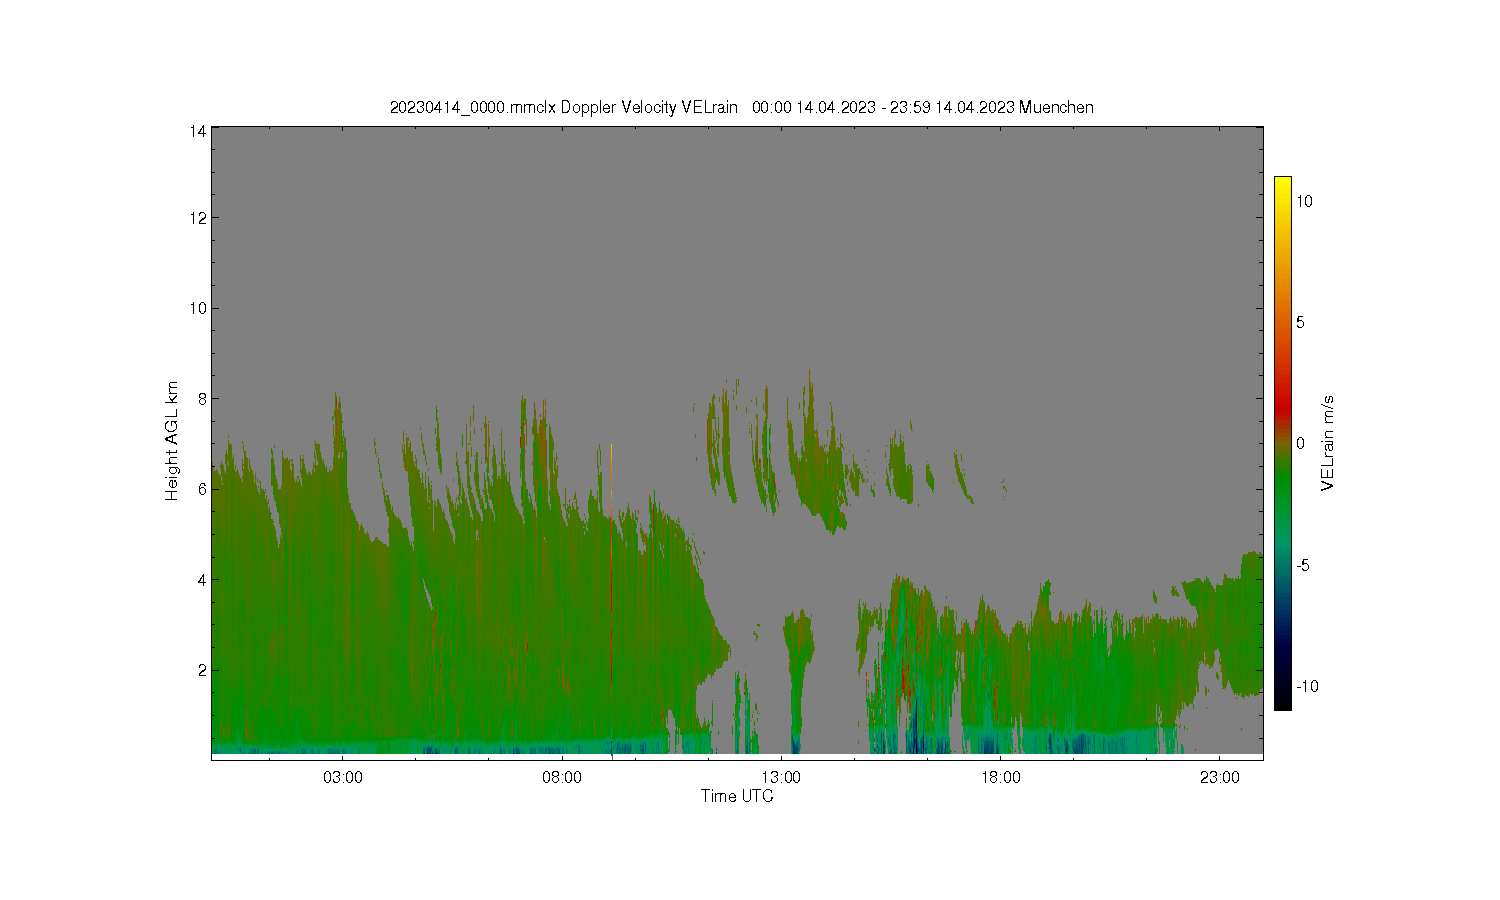Screen dimensions: 1500x900
Task: Click the height axis tick label 10
Action: (x=198, y=308)
